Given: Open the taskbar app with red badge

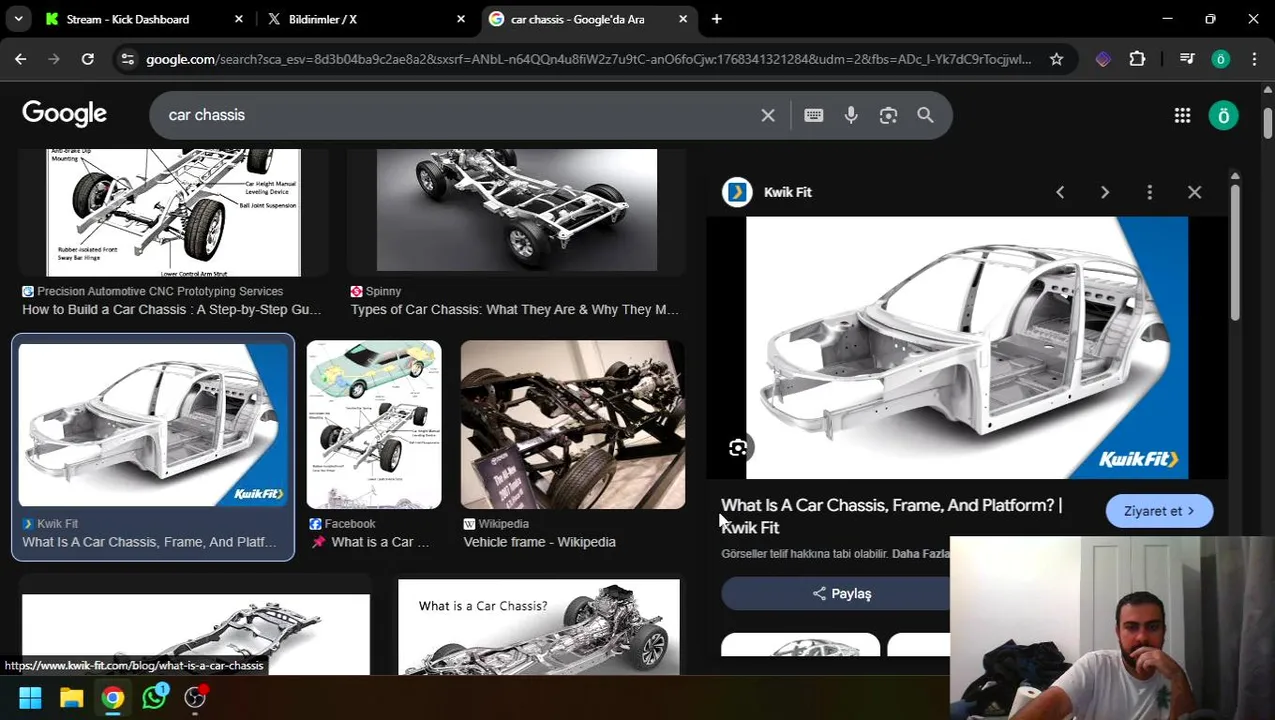Looking at the screenshot, I should point(195,697).
